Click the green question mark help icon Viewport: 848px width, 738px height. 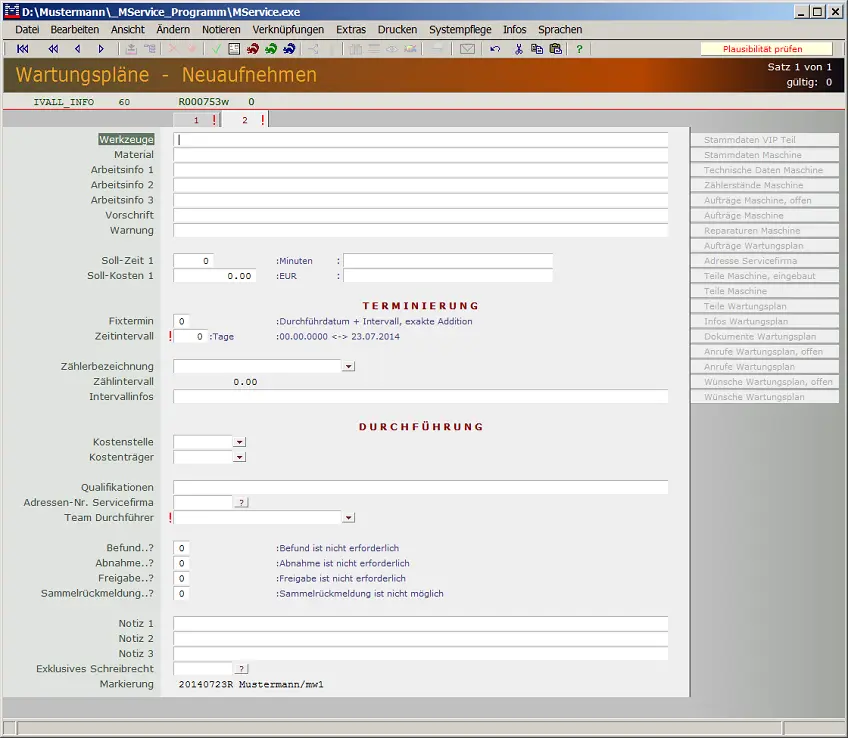579,49
